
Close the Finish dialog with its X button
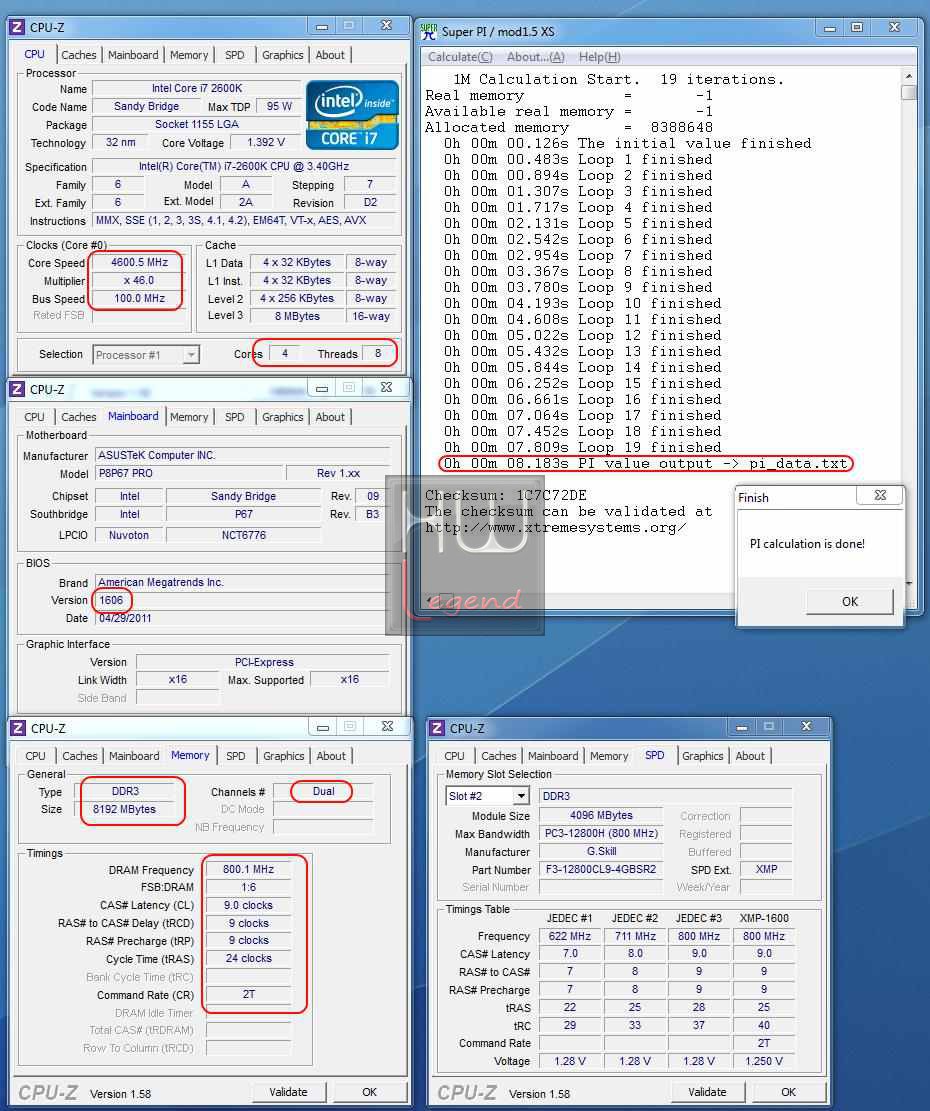[x=880, y=495]
